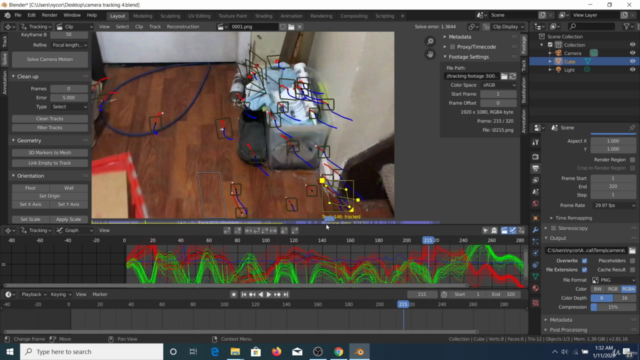The width and height of the screenshot is (640, 360).
Task: Switch to the Sculpting workspace tab
Action: (x=170, y=16)
